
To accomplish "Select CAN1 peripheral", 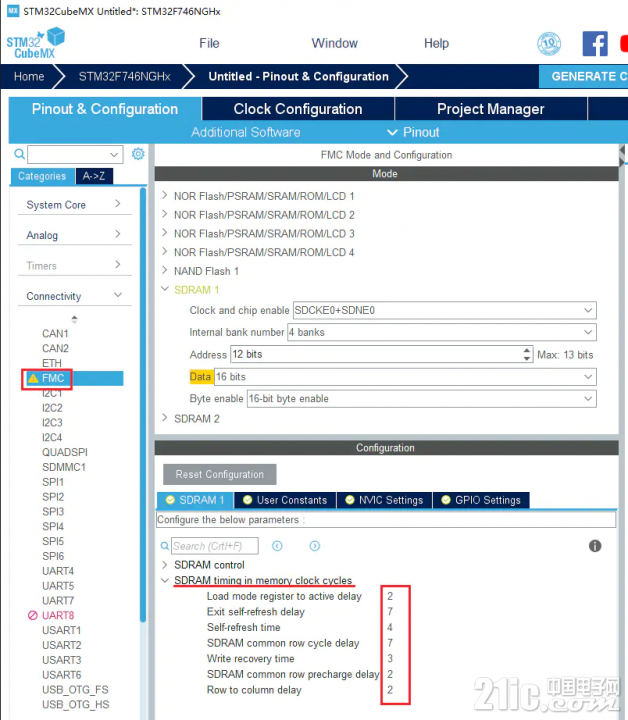I will click(x=55, y=333).
